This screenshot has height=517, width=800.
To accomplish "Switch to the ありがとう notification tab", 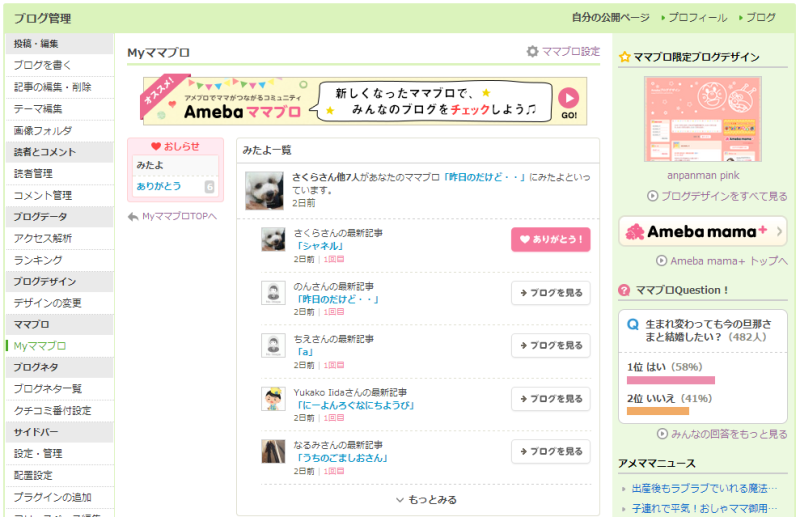I will coord(174,186).
